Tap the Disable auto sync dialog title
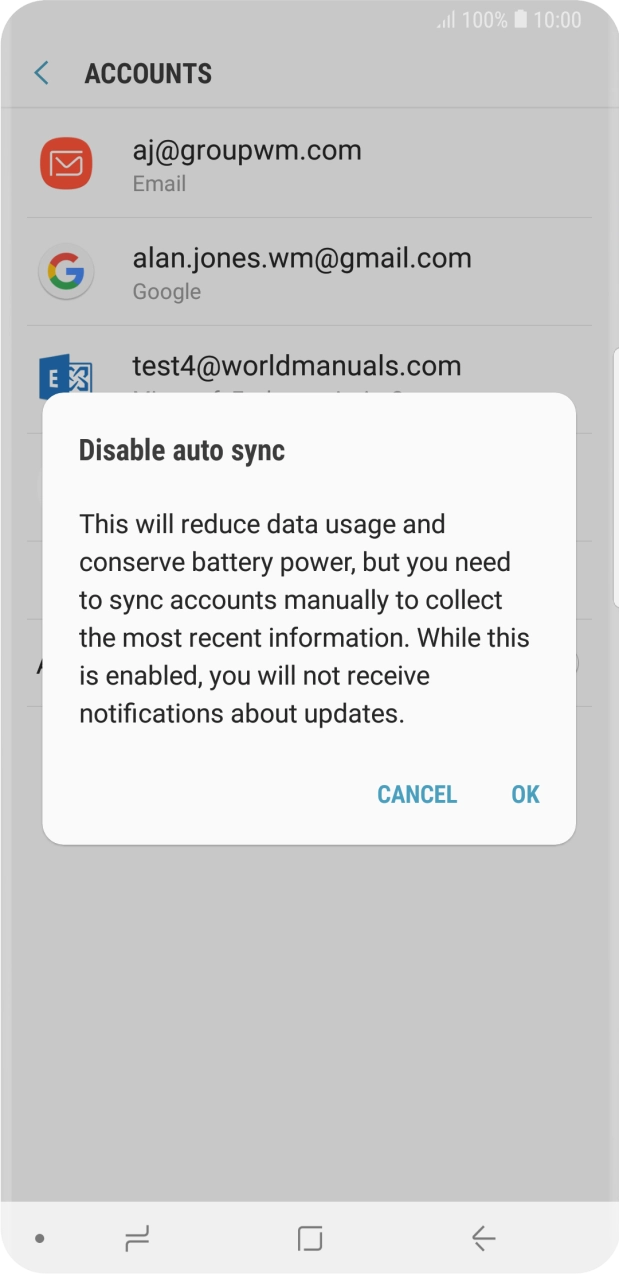 pos(182,450)
